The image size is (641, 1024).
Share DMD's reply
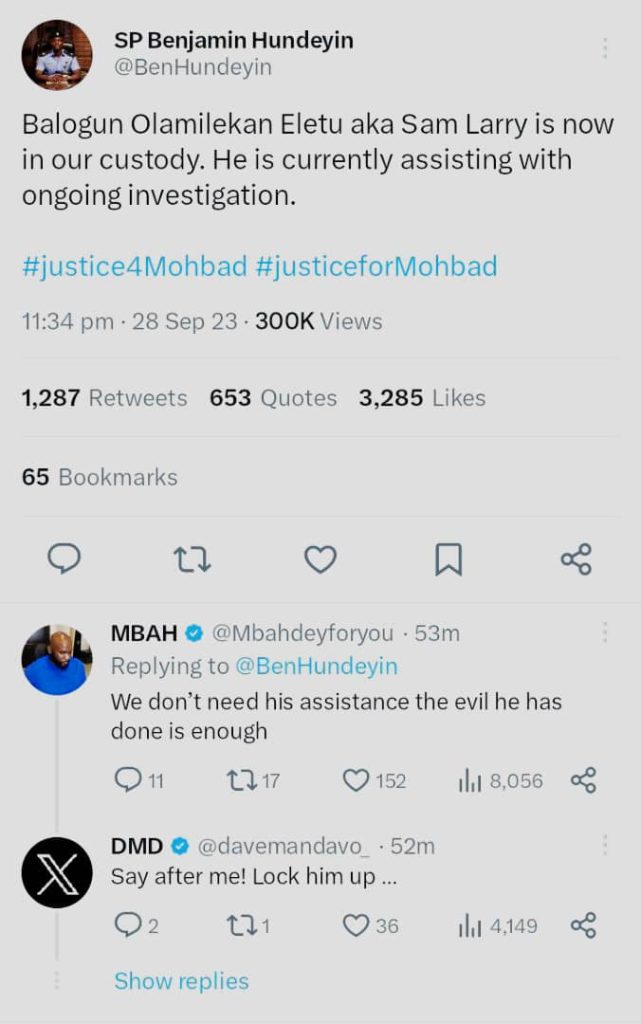(583, 926)
